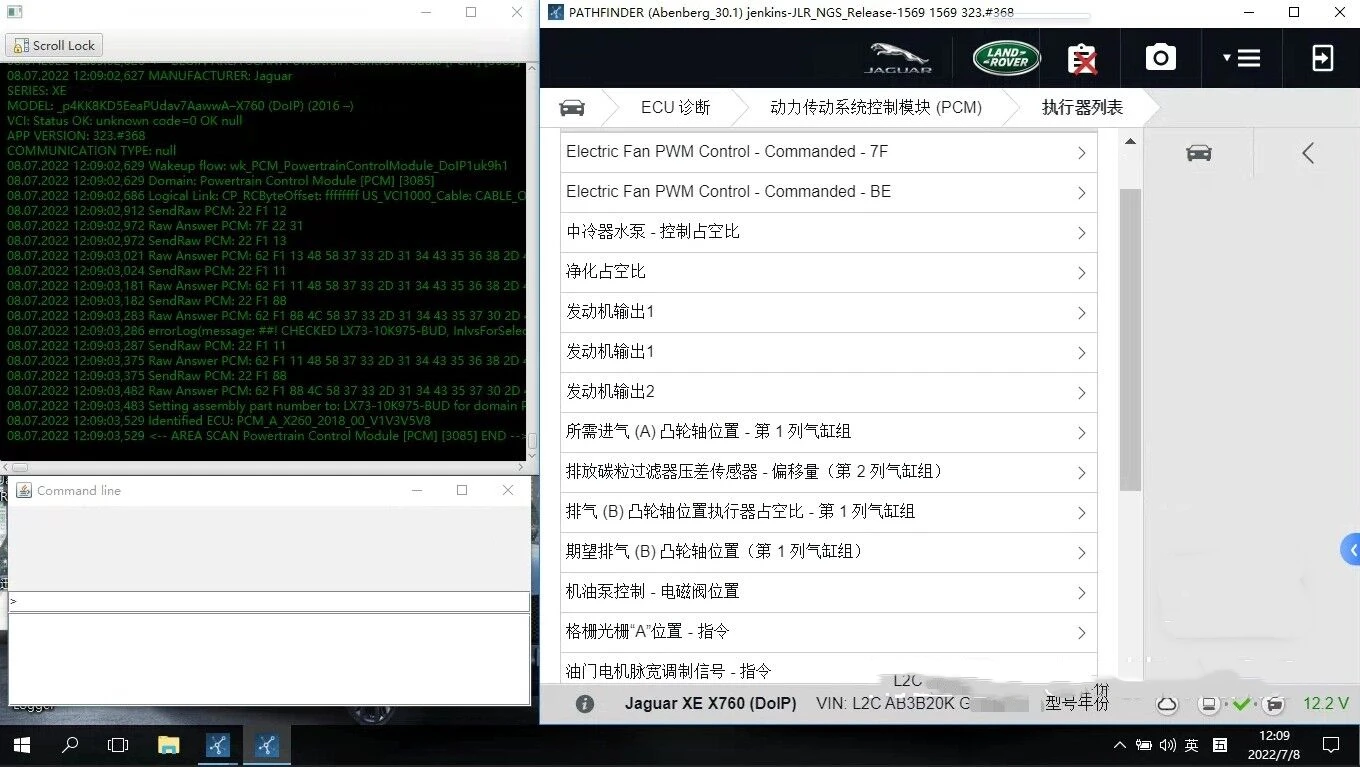Screen dimensions: 1360x767
Task: Click the Land Rover brand logo
Action: 1006,58
